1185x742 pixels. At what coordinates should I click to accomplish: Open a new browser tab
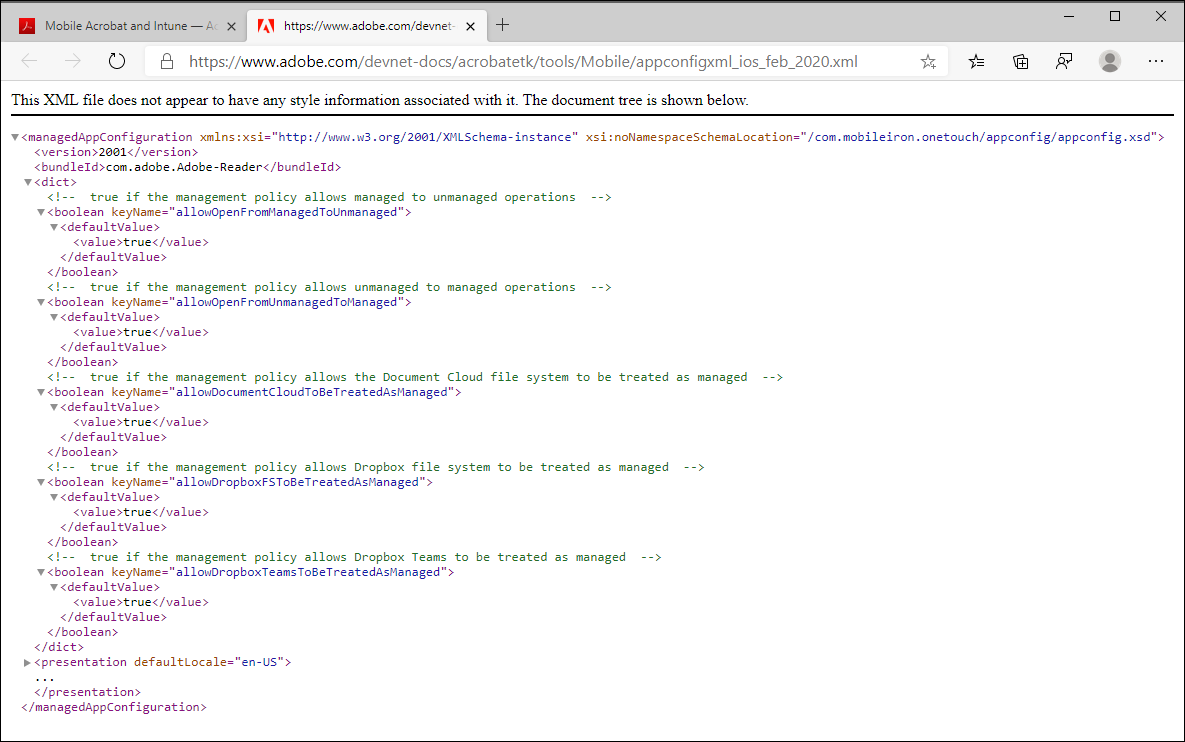[503, 25]
